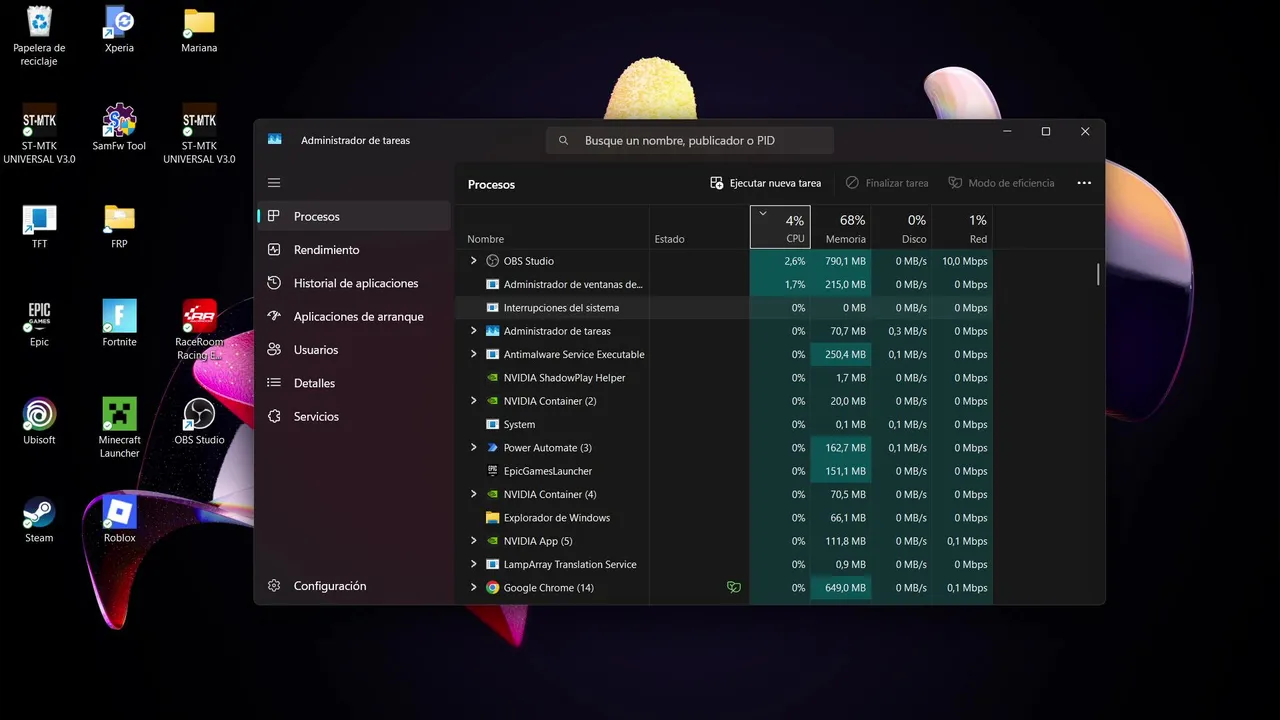The image size is (1280, 720).
Task: Open the hamburger navigation menu icon
Action: point(274,183)
